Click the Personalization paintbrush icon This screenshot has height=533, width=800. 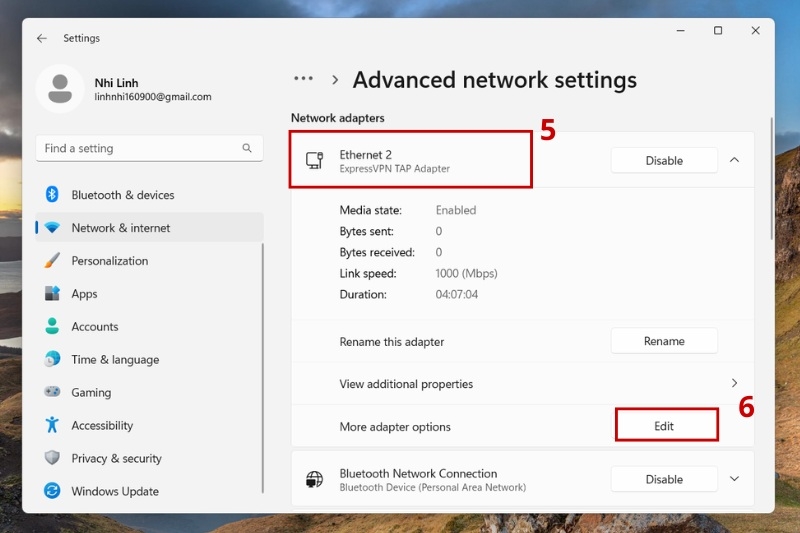(52, 260)
